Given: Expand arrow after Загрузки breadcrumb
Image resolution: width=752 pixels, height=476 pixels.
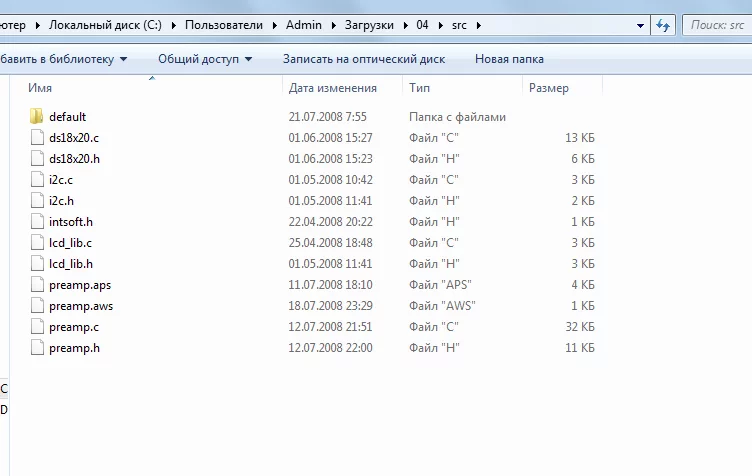Looking at the screenshot, I should pos(406,25).
